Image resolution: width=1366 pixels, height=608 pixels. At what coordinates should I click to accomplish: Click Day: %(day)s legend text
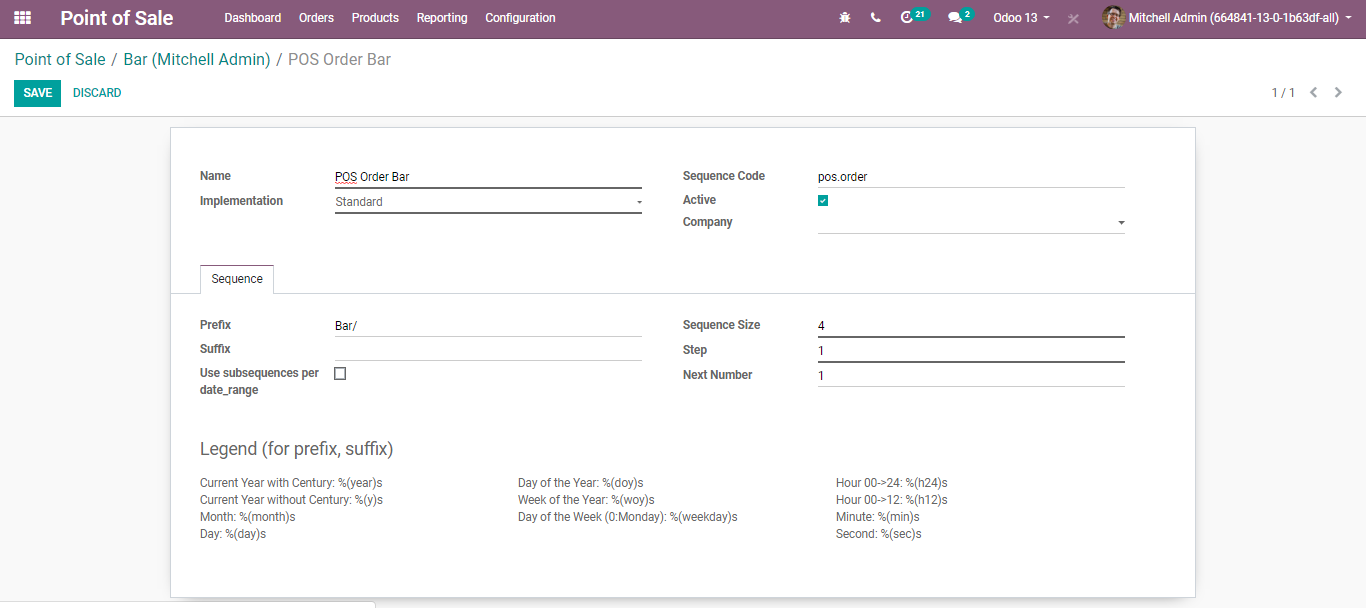tap(233, 534)
